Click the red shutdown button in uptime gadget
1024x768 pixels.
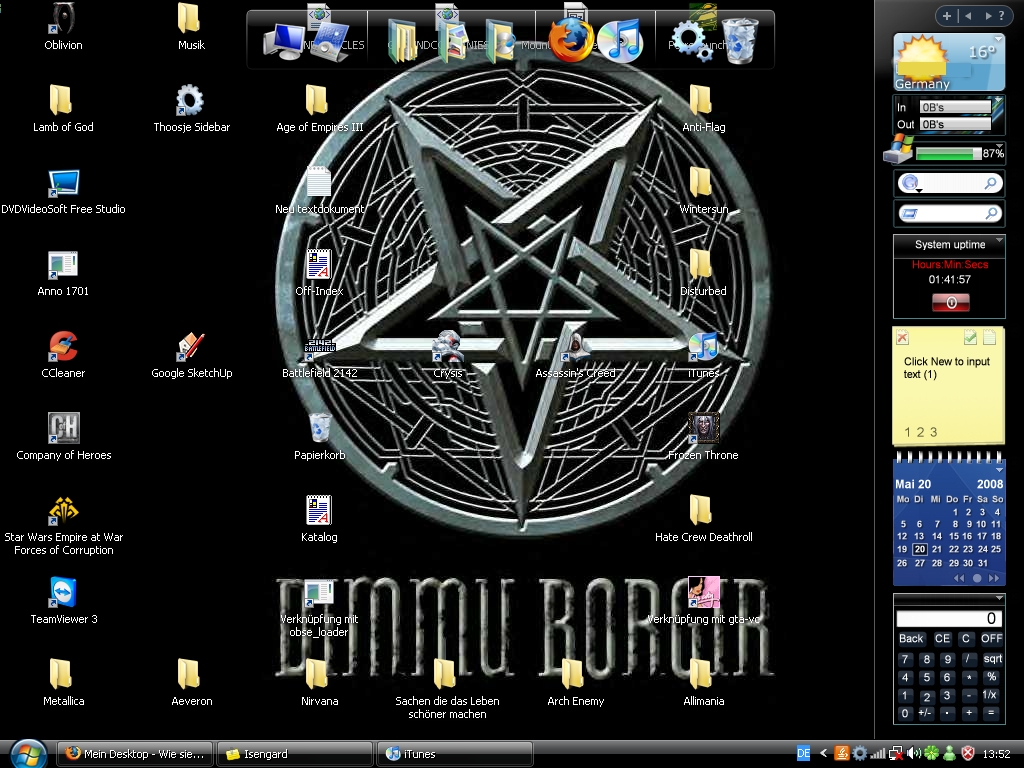coord(949,302)
